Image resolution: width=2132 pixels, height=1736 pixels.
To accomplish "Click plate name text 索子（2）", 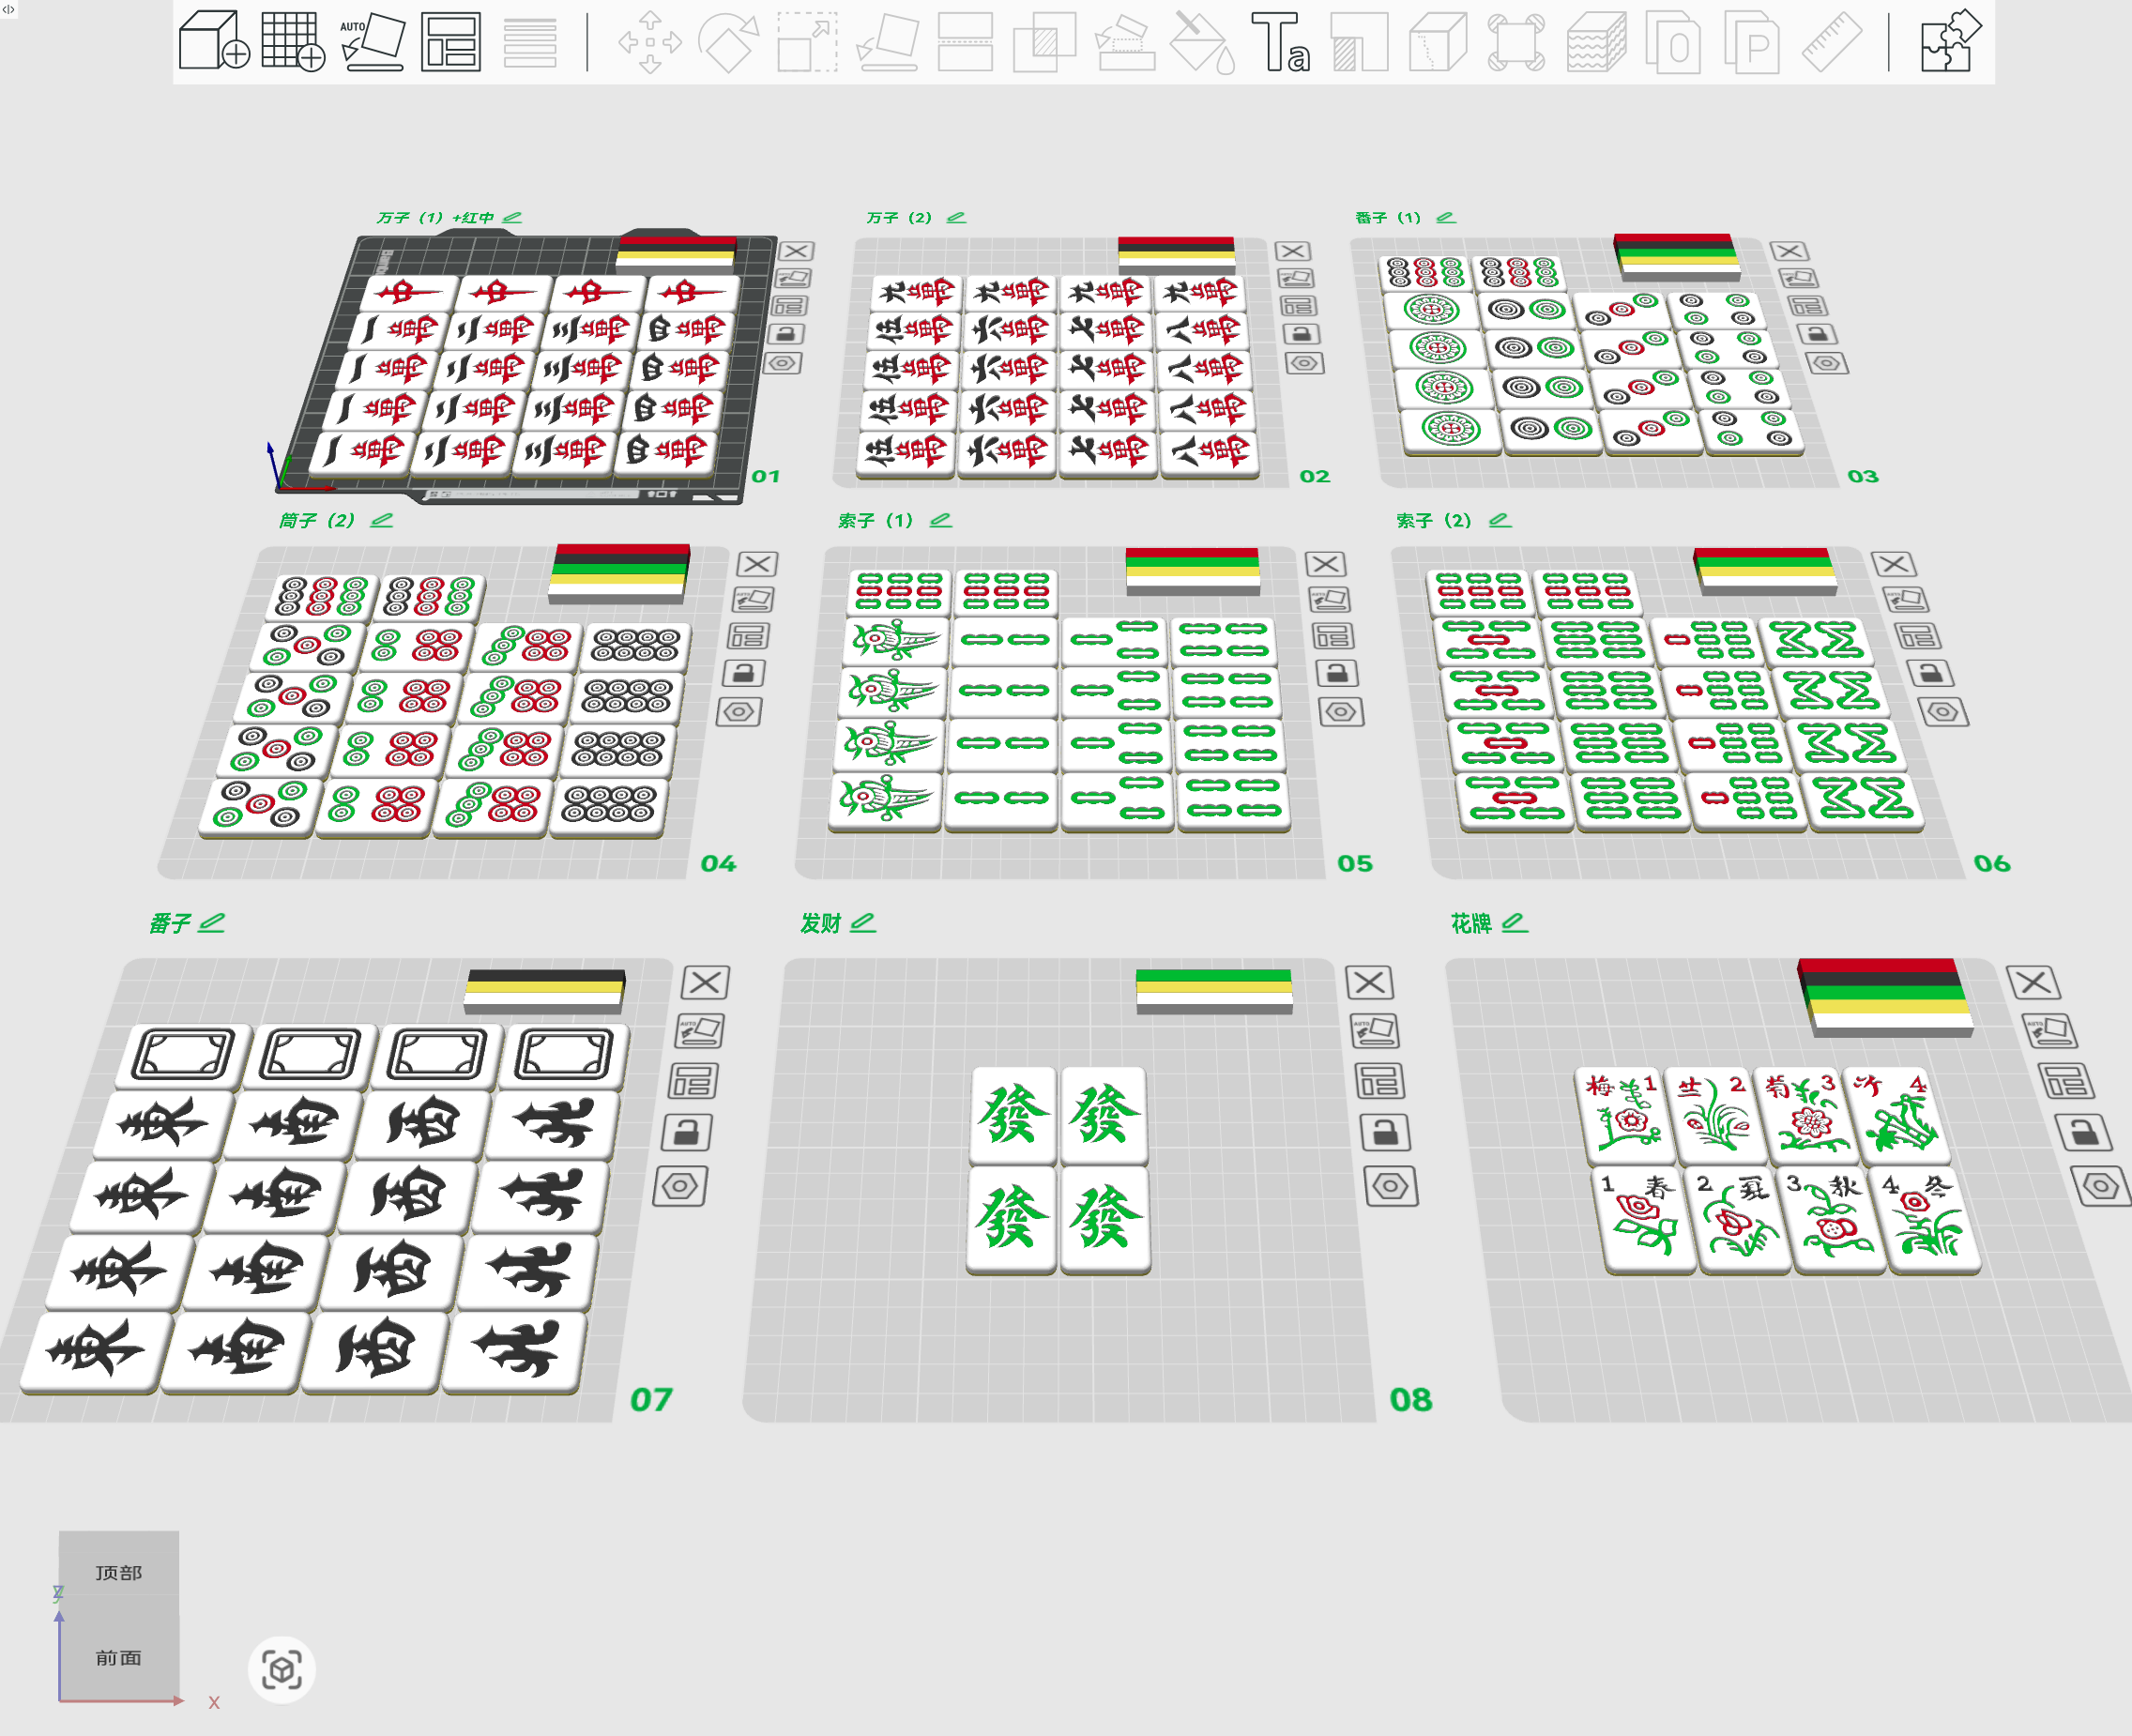I will (1434, 520).
